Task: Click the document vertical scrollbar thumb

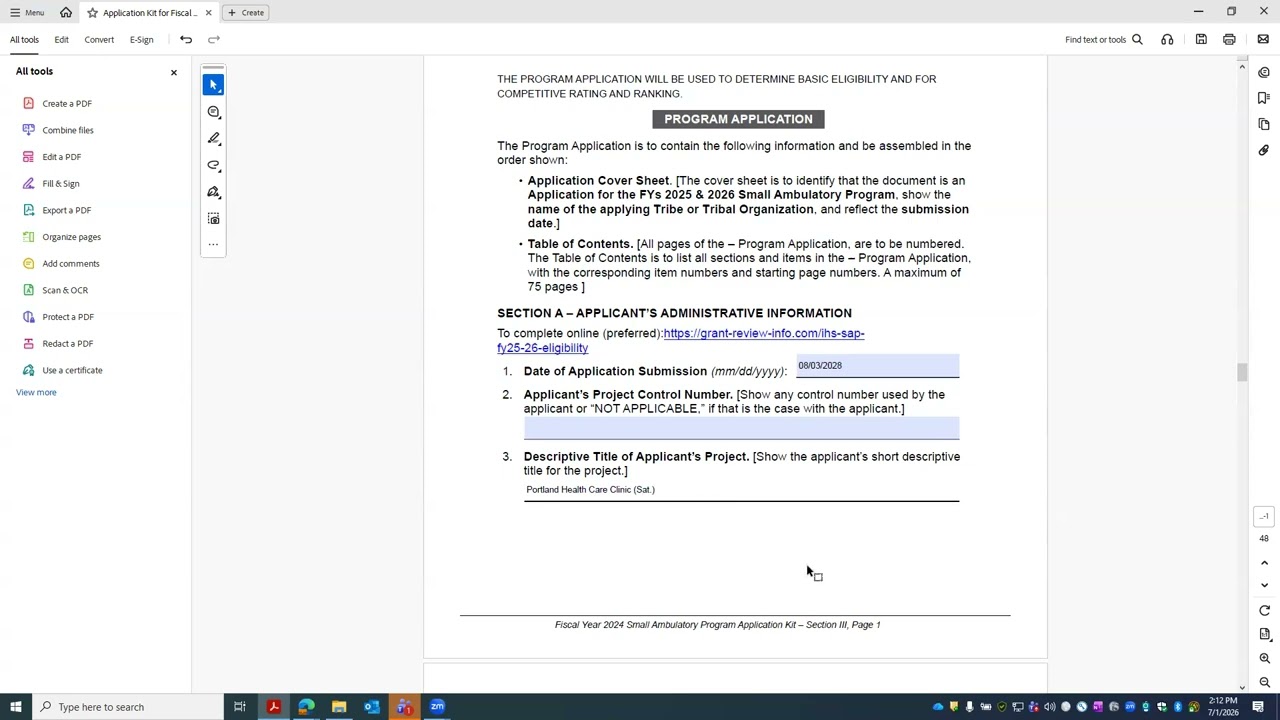Action: click(x=1243, y=372)
